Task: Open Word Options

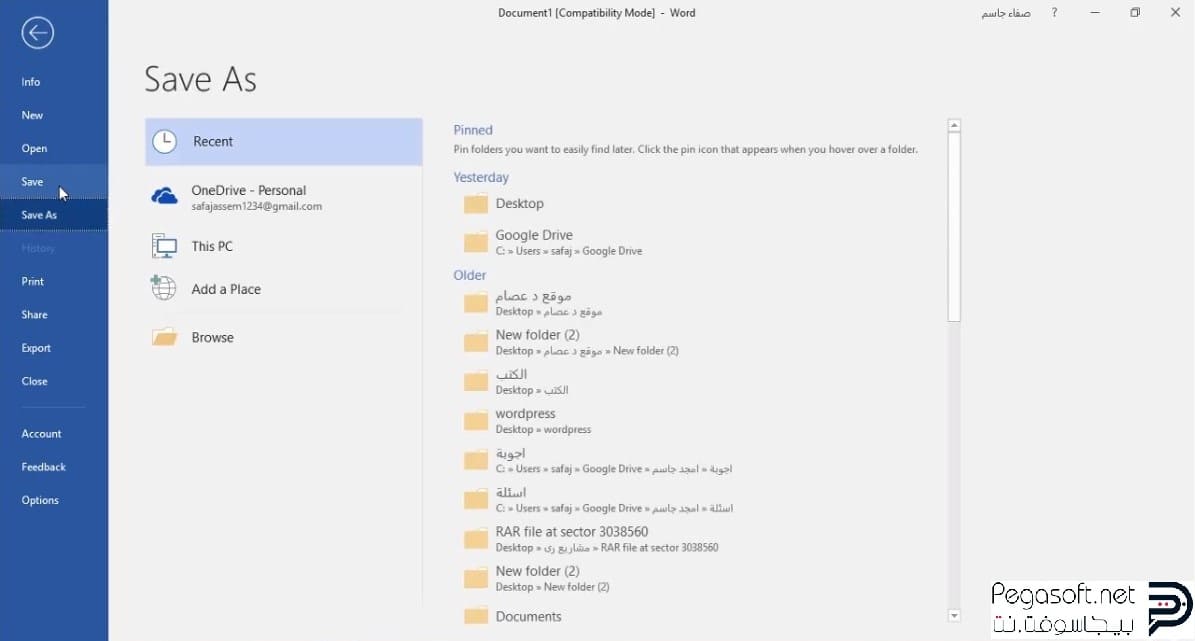Action: tap(53, 500)
